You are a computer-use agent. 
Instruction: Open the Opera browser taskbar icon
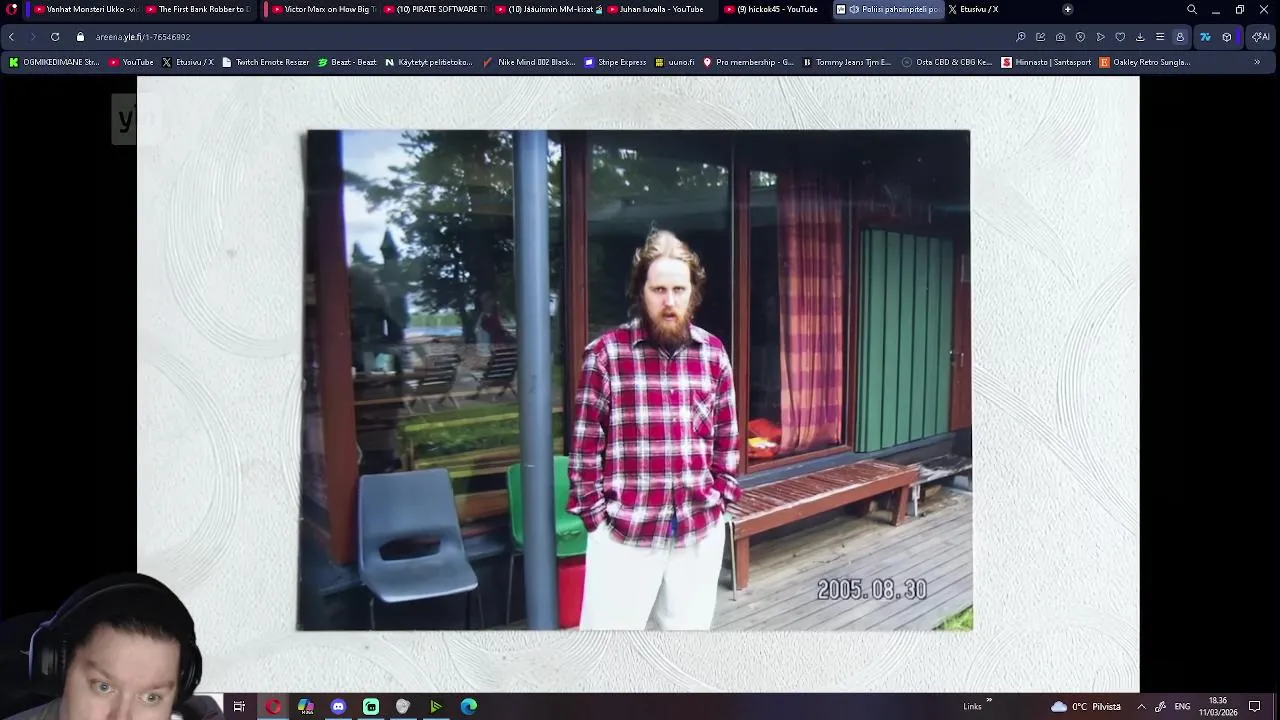(272, 707)
